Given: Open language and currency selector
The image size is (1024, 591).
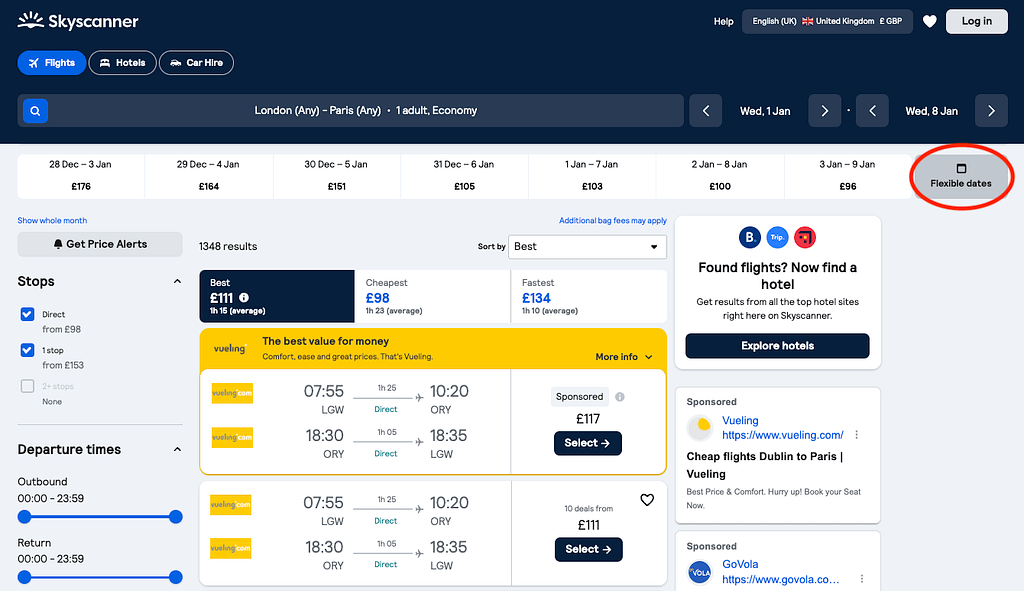Looking at the screenshot, I should (x=827, y=22).
